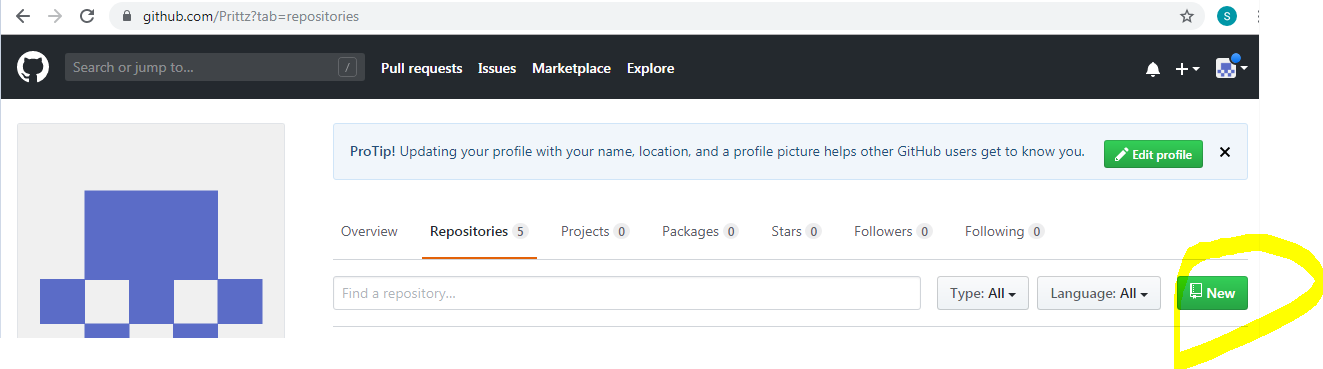Bookmark page with the star icon
1323x369 pixels.
click(1187, 16)
